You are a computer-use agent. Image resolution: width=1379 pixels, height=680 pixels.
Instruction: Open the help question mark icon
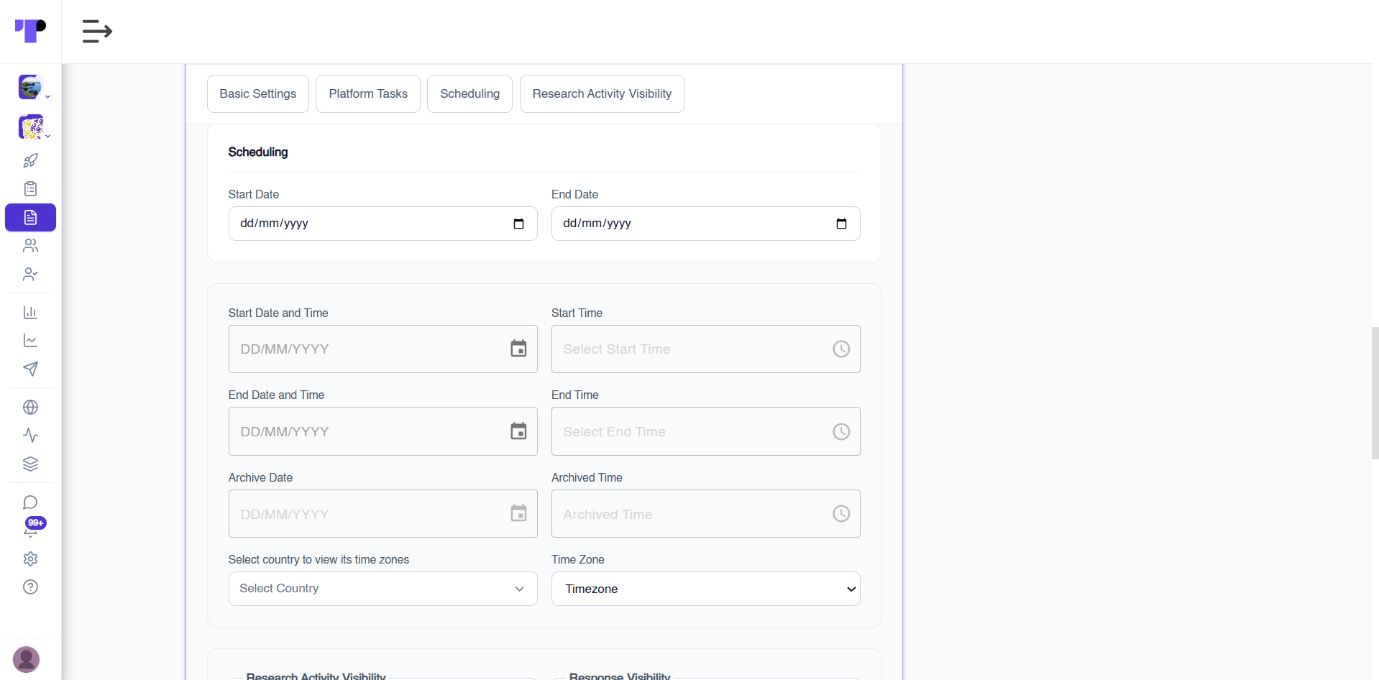tap(30, 587)
